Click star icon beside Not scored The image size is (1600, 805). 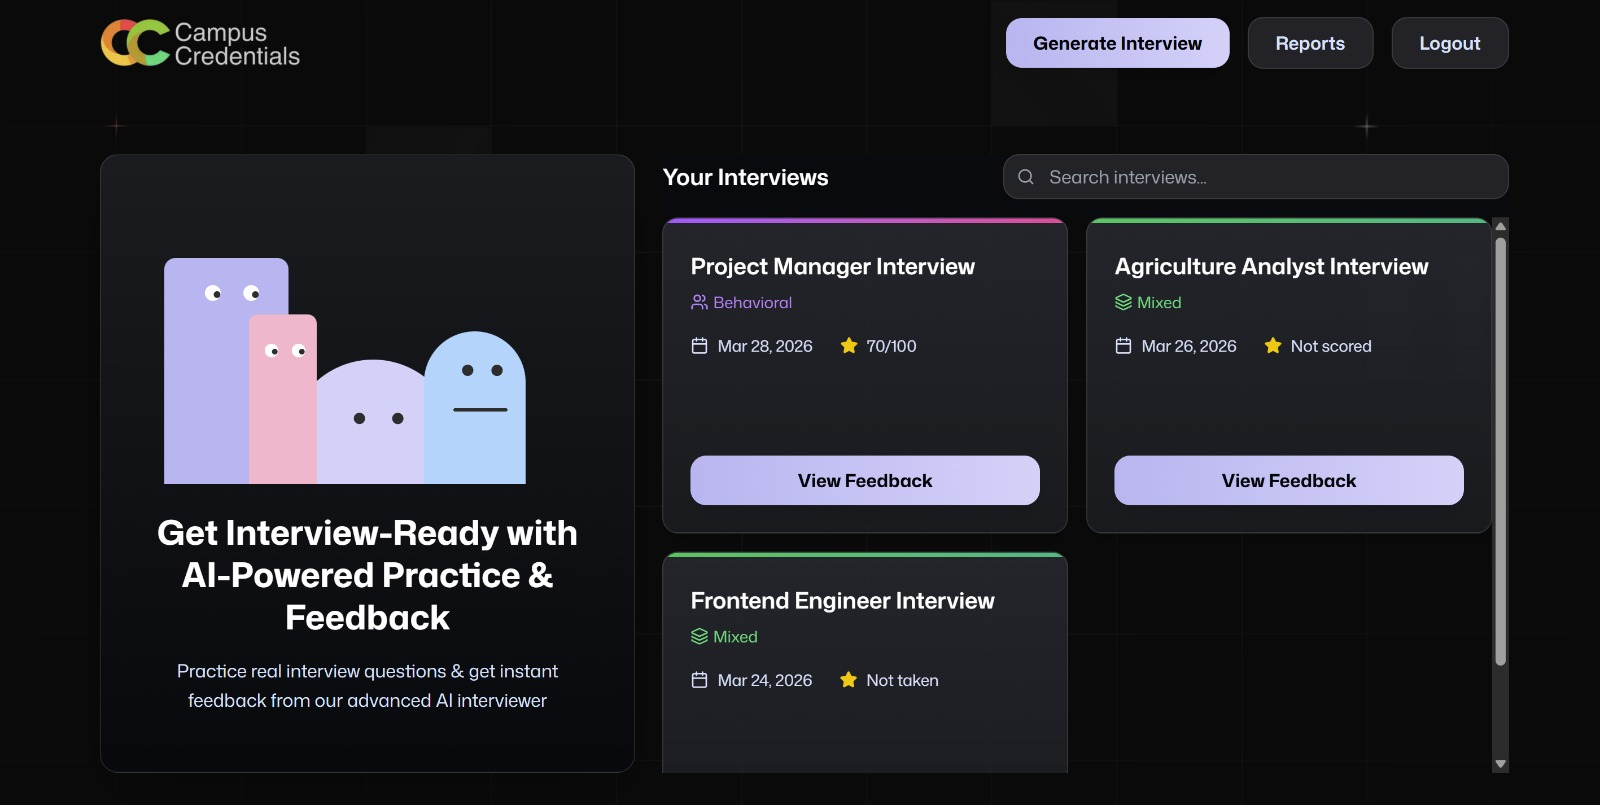(1273, 346)
